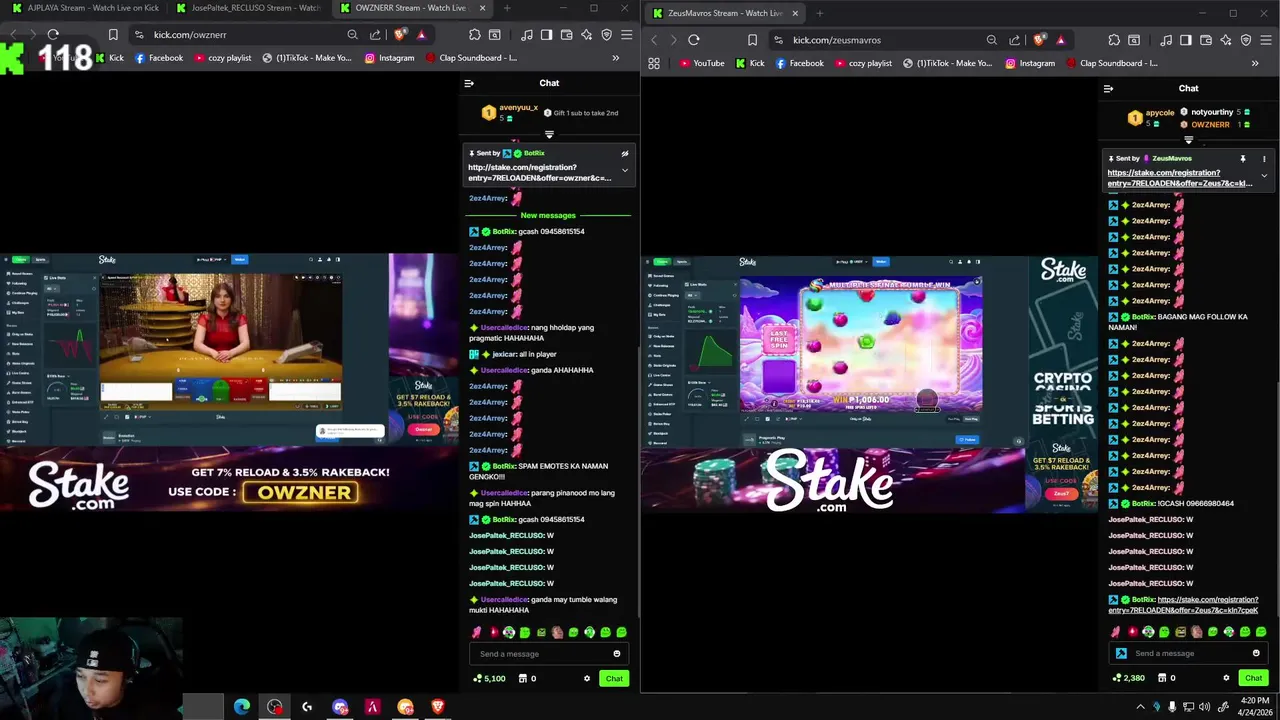Bookmark the kick.com/zeusmavros page
Screen dimensions: 1280x720
coord(753,40)
